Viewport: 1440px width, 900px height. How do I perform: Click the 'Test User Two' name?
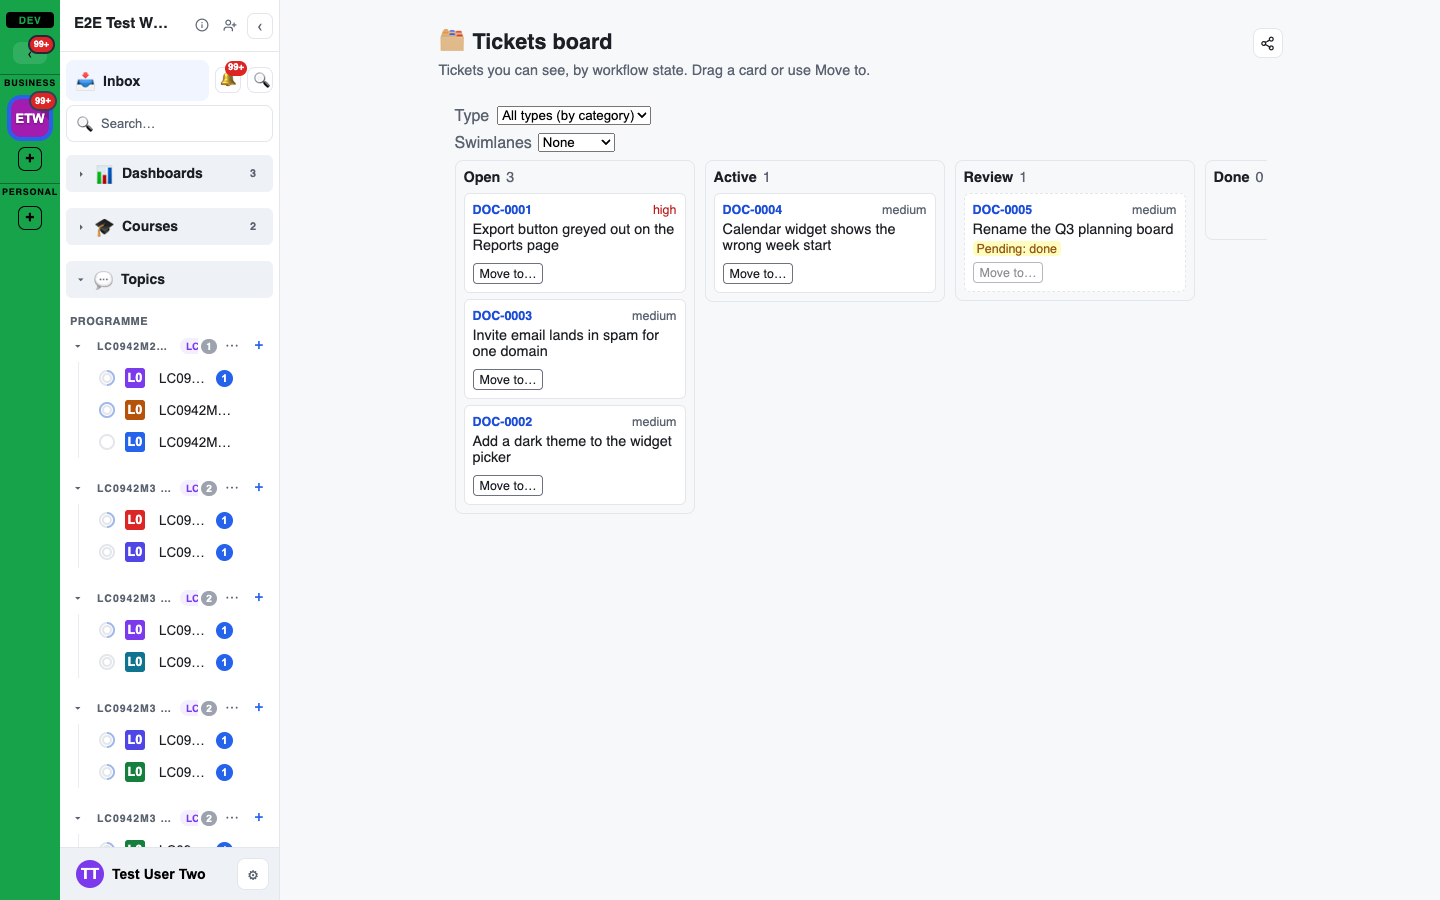click(159, 874)
